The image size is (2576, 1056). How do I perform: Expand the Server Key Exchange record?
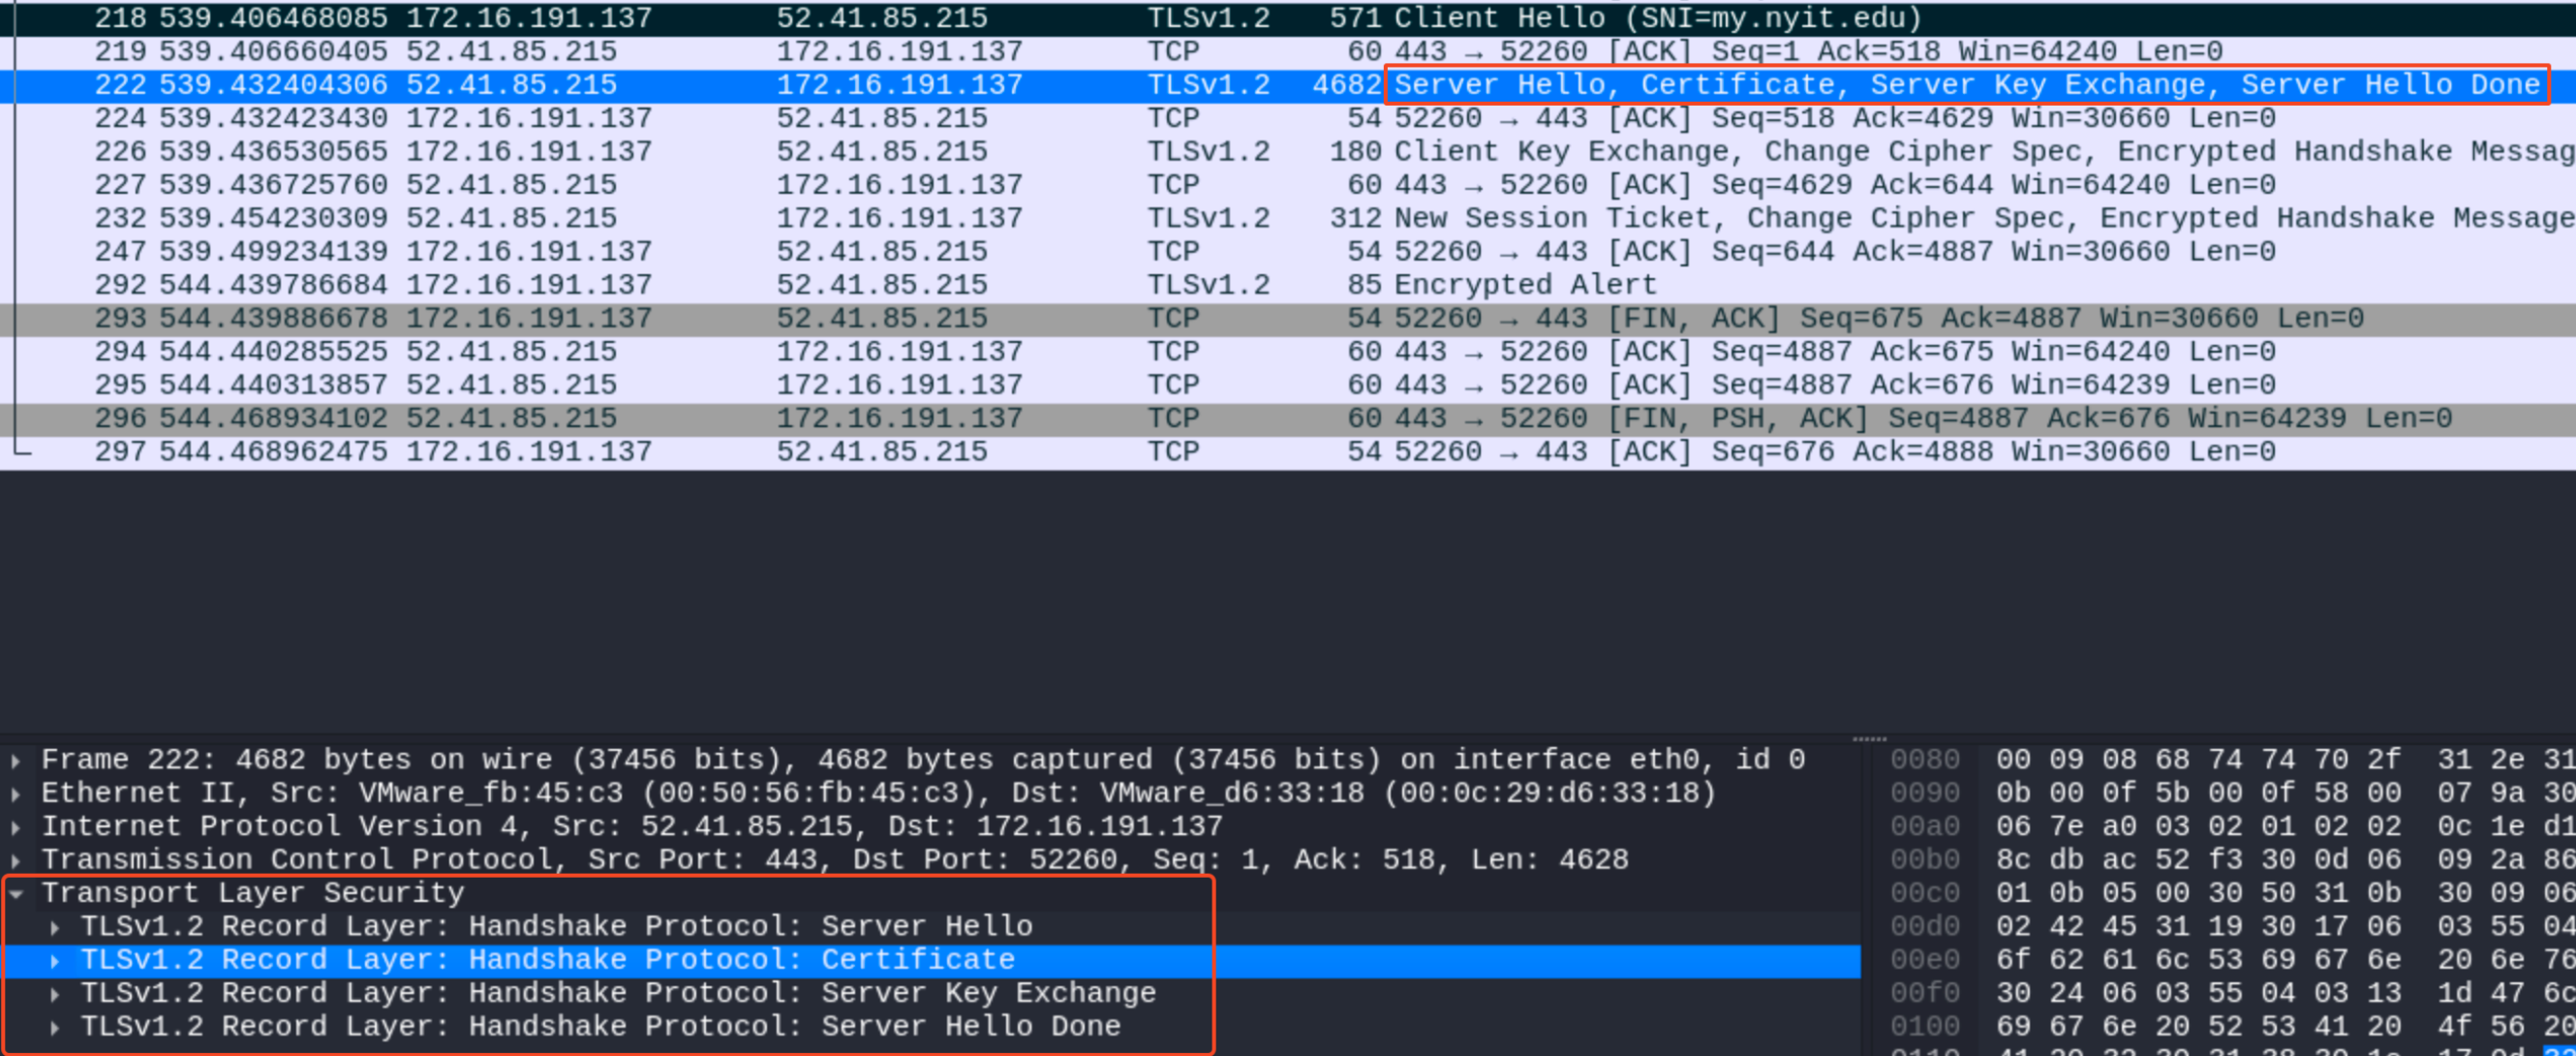tap(55, 994)
